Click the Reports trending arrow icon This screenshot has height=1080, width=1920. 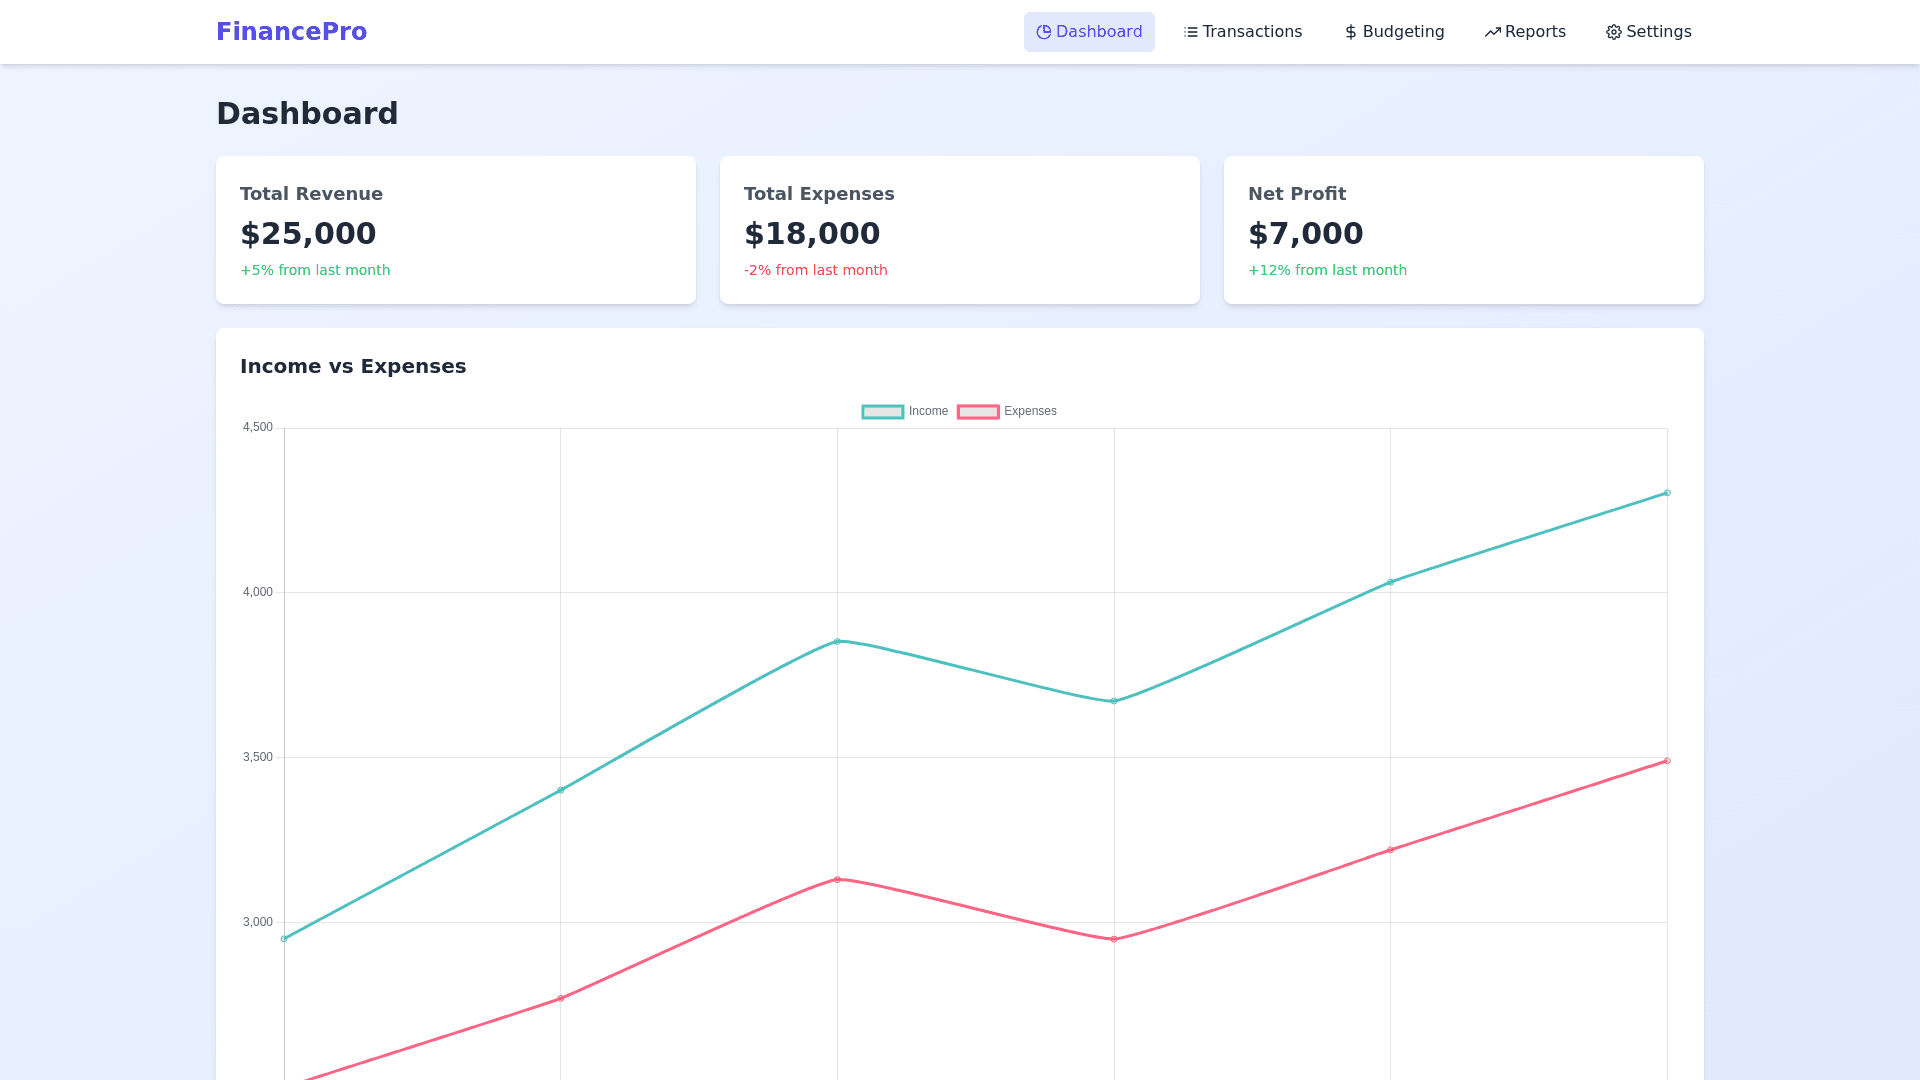[x=1492, y=32]
